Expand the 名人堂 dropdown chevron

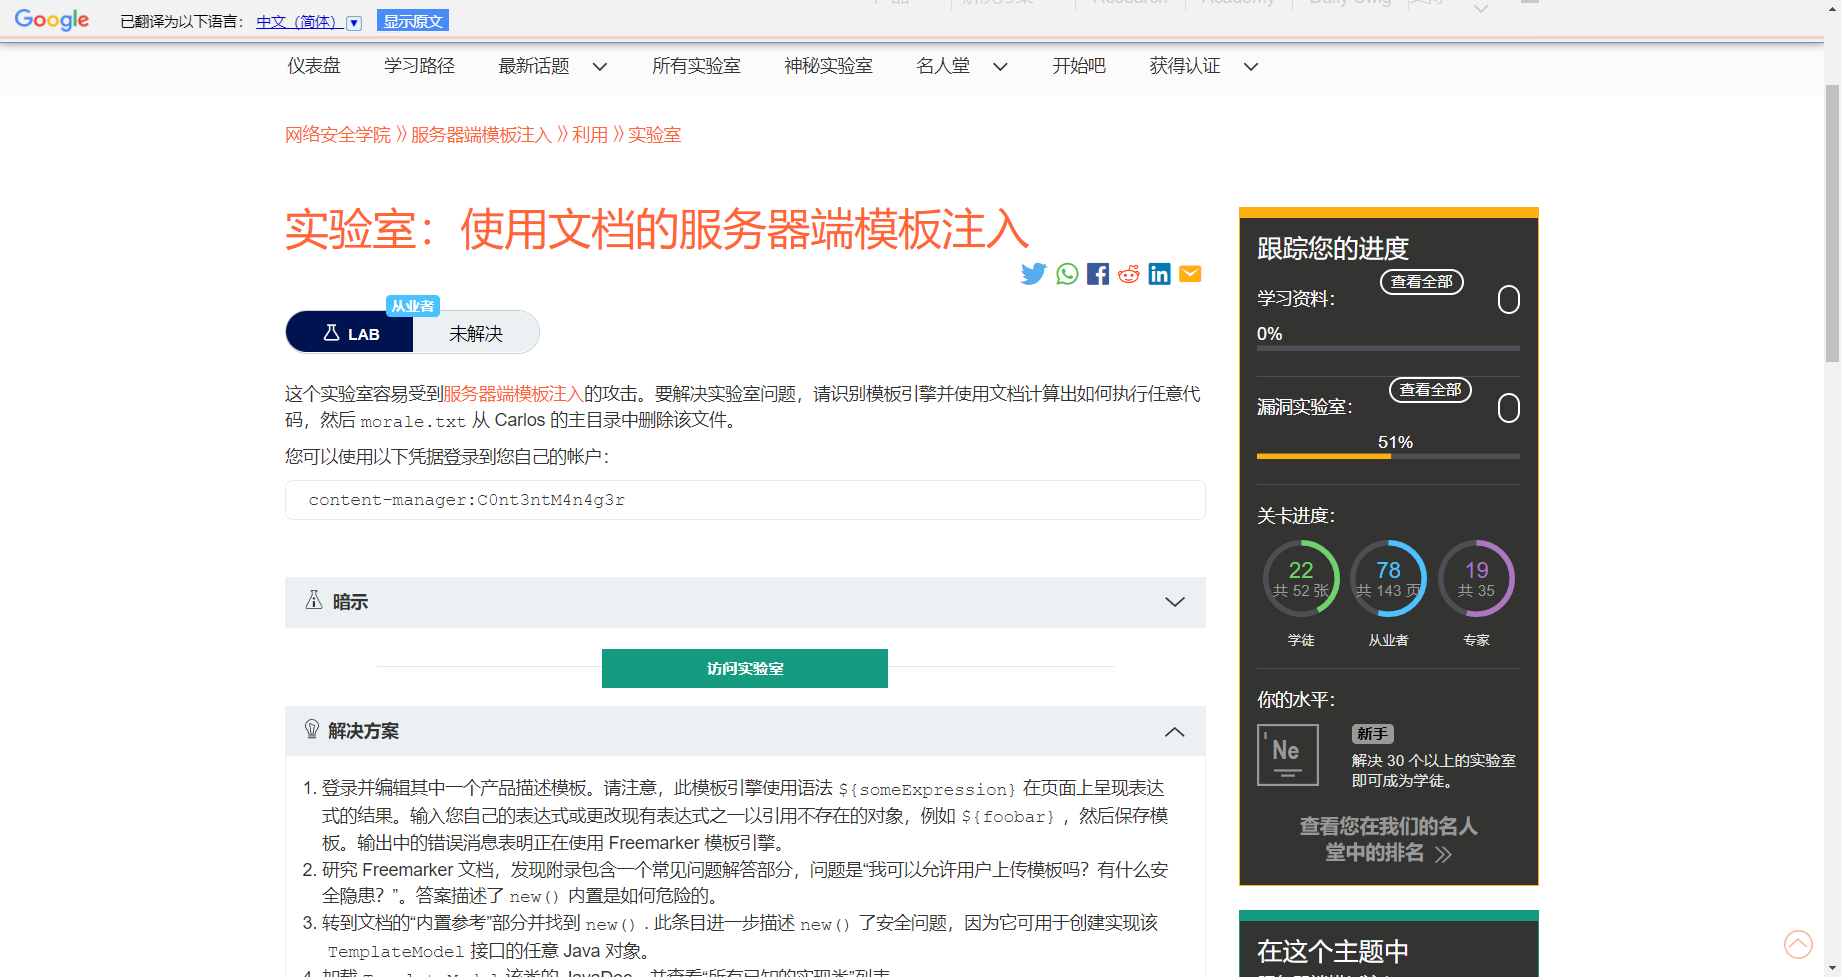(1000, 67)
